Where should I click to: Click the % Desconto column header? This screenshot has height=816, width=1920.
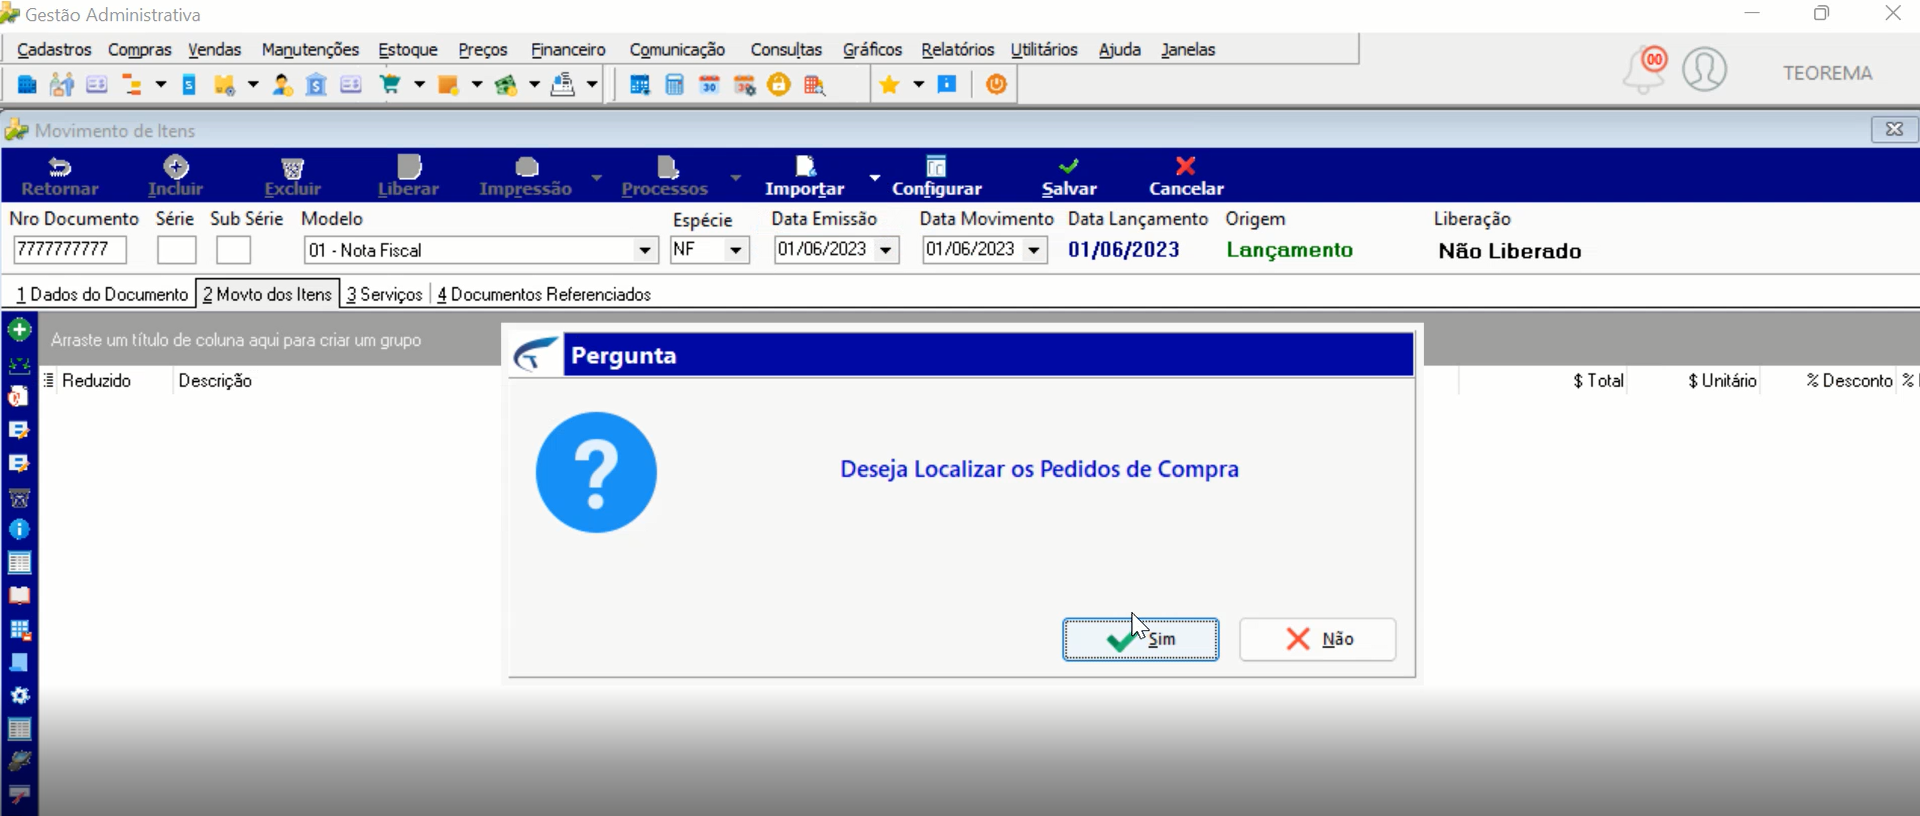coord(1849,380)
